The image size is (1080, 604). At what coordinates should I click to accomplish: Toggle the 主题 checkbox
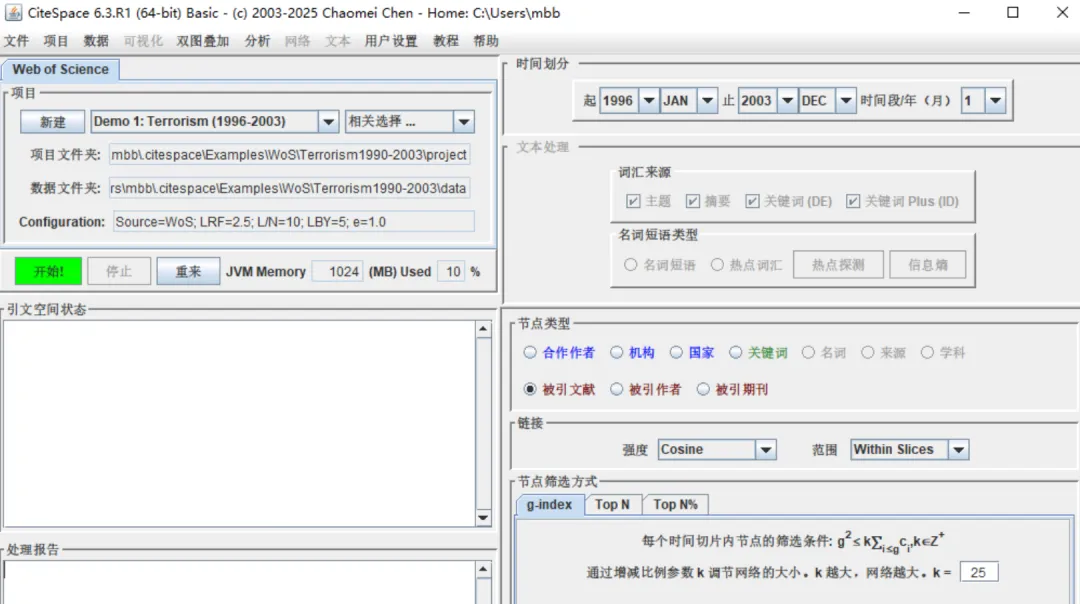[x=633, y=201]
